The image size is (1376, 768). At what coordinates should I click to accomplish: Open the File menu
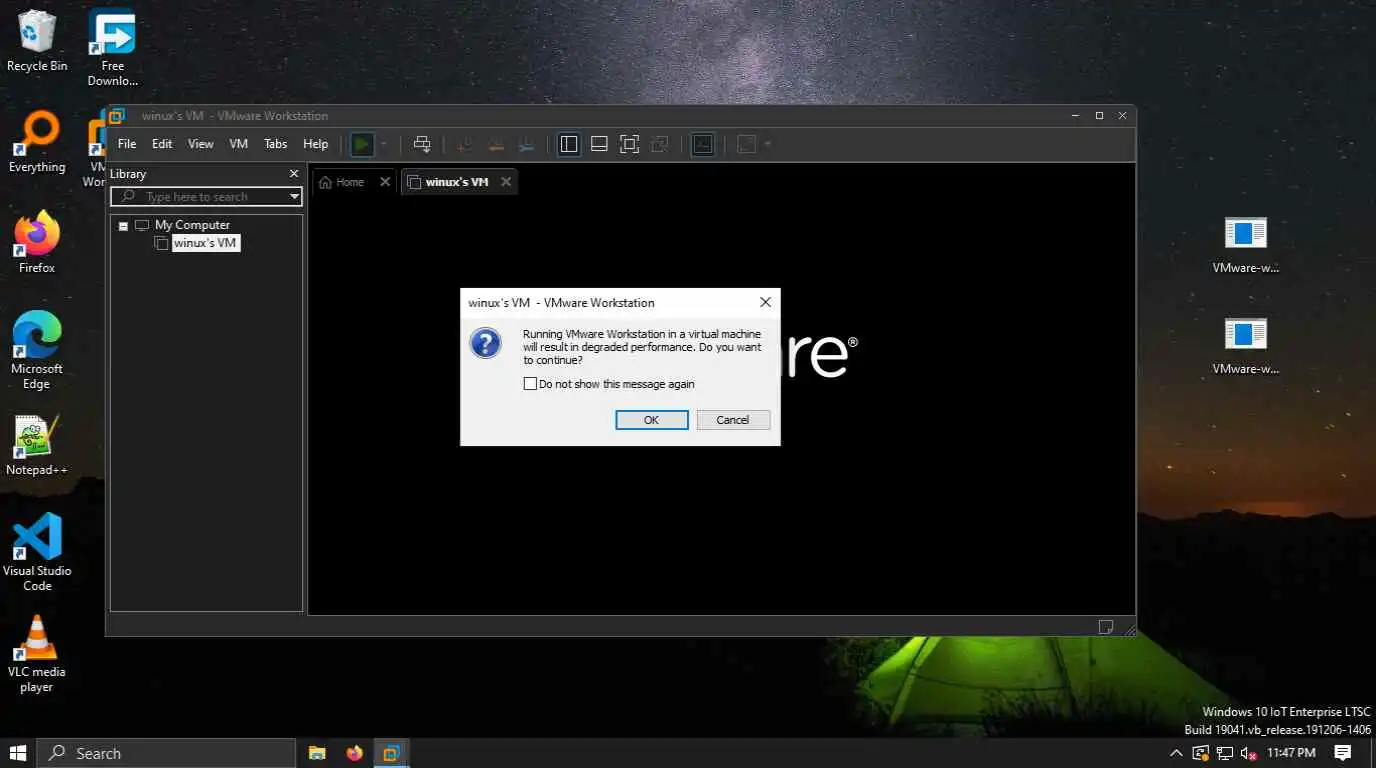tap(127, 144)
